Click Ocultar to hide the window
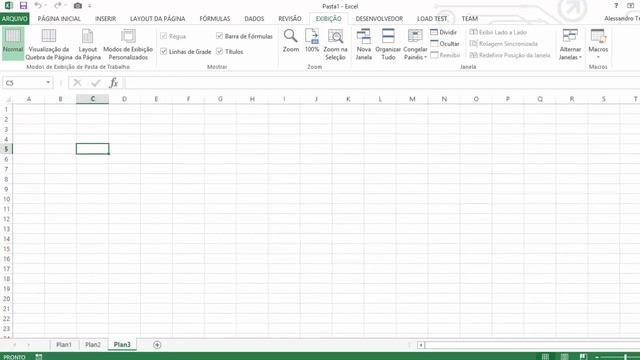The image size is (640, 360). point(445,43)
